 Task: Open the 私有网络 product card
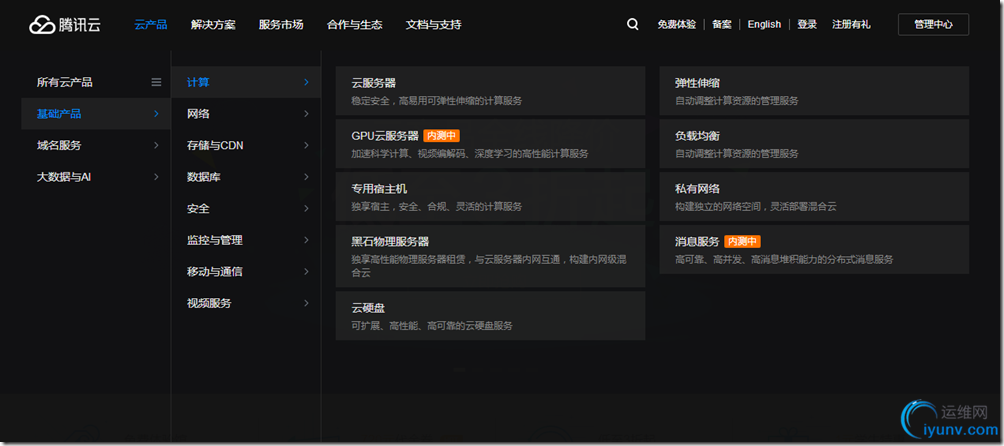point(814,196)
